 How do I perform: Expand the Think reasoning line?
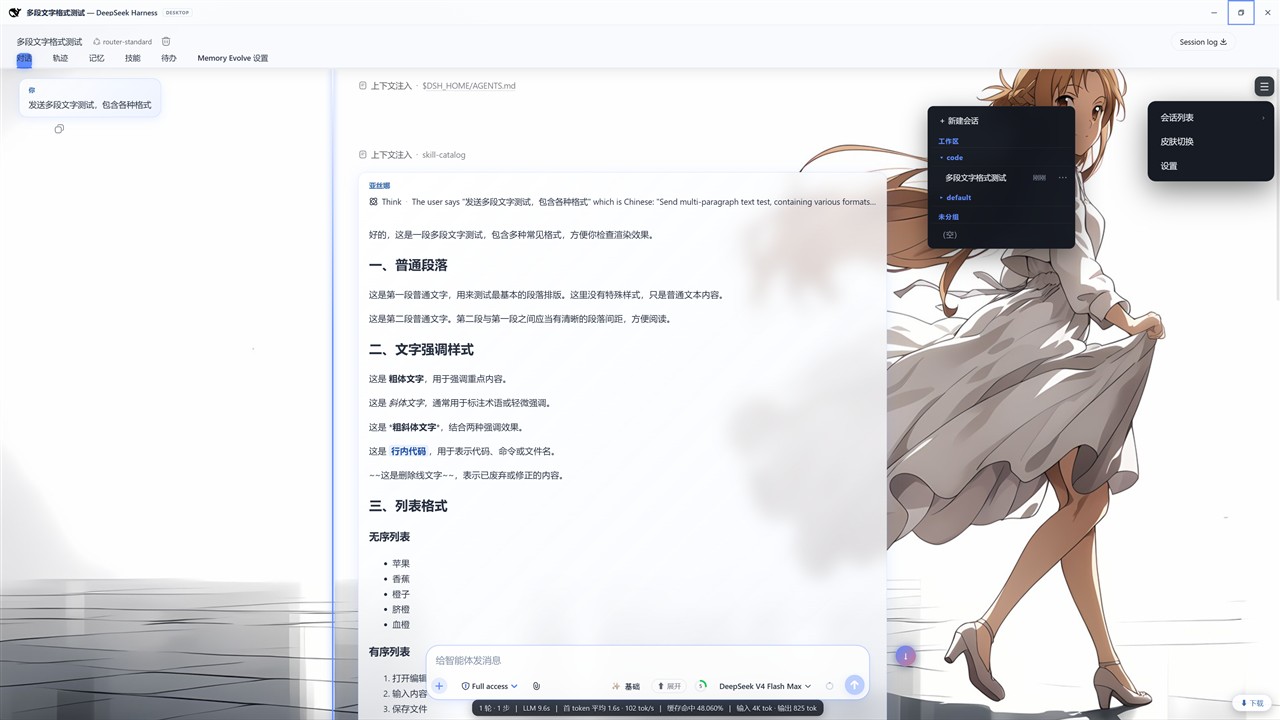(623, 201)
